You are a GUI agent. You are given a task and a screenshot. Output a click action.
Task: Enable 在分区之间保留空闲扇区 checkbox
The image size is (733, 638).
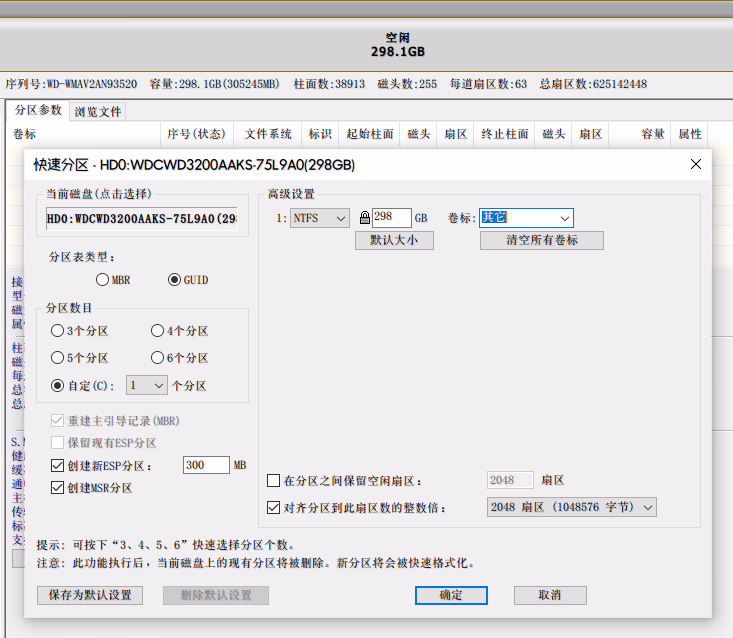coord(274,481)
